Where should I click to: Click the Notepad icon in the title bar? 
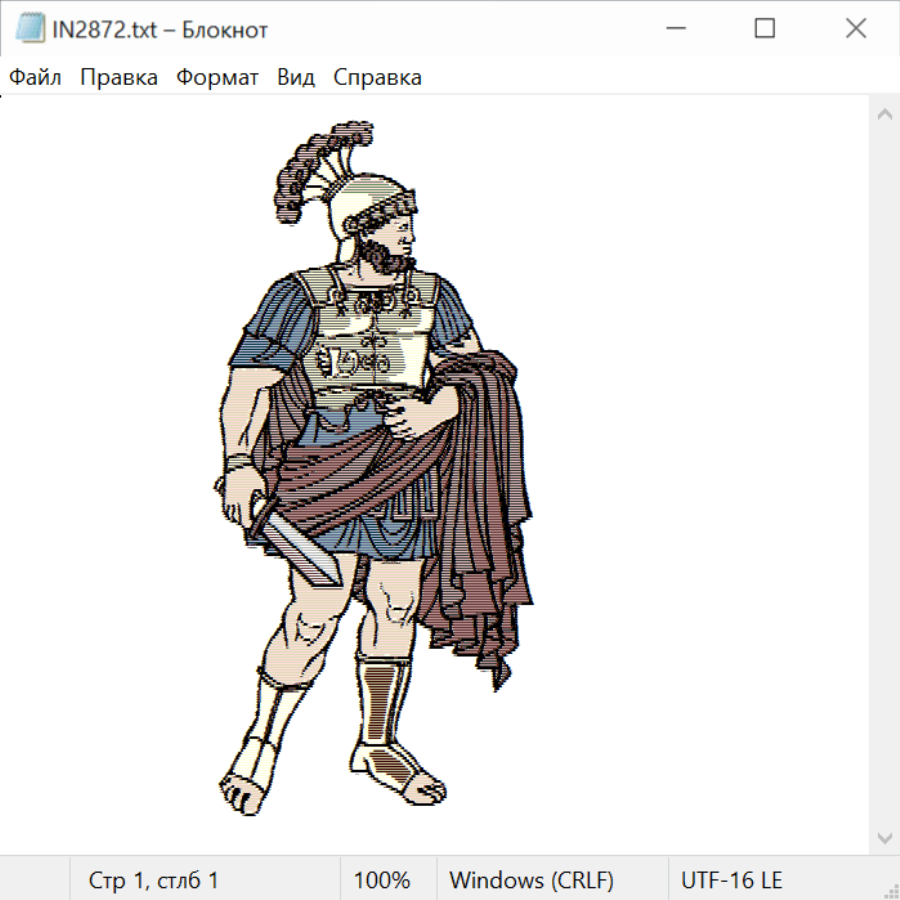click(x=29, y=29)
